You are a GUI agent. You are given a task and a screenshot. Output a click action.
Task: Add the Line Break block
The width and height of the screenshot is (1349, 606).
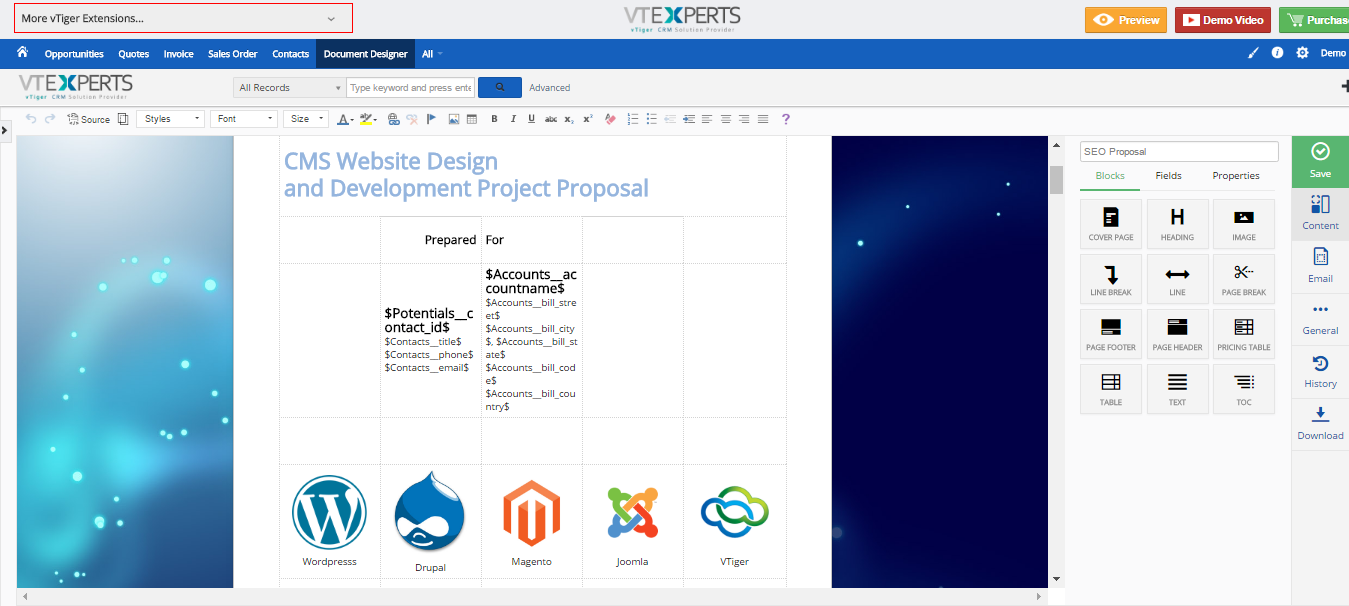(x=1111, y=279)
